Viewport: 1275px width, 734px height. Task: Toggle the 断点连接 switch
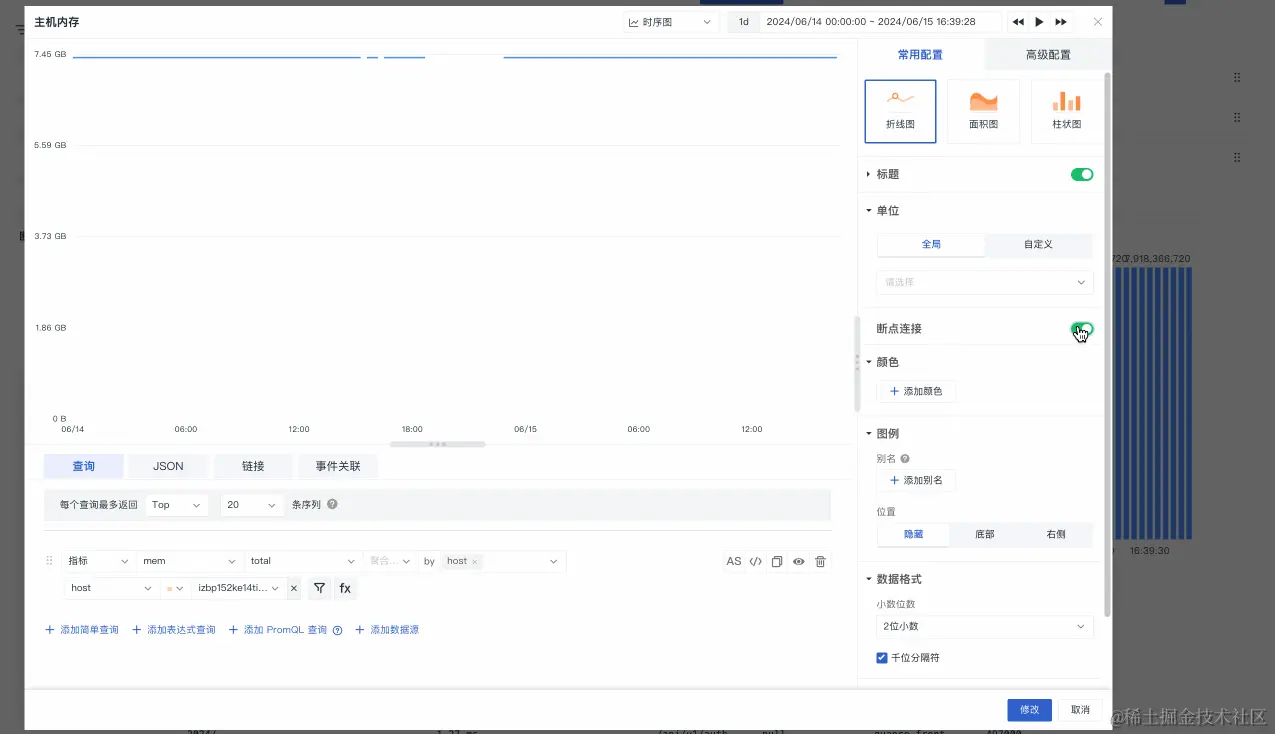tap(1081, 328)
